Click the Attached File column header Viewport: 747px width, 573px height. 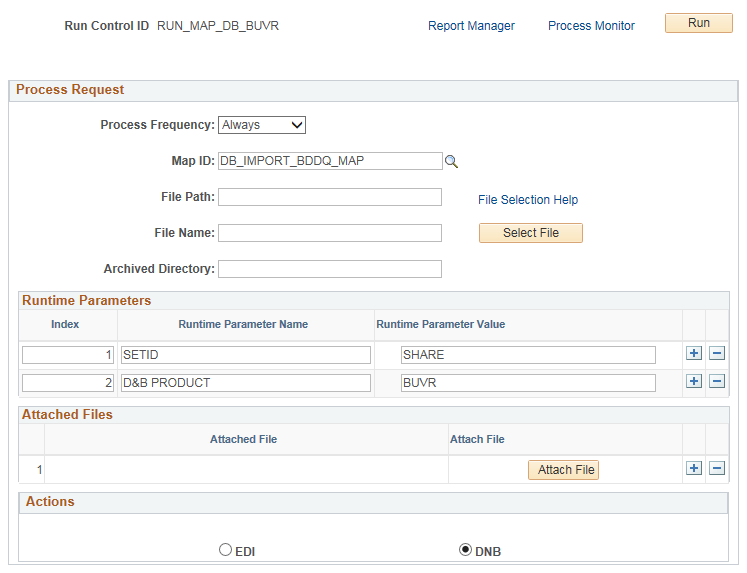pyautogui.click(x=243, y=439)
